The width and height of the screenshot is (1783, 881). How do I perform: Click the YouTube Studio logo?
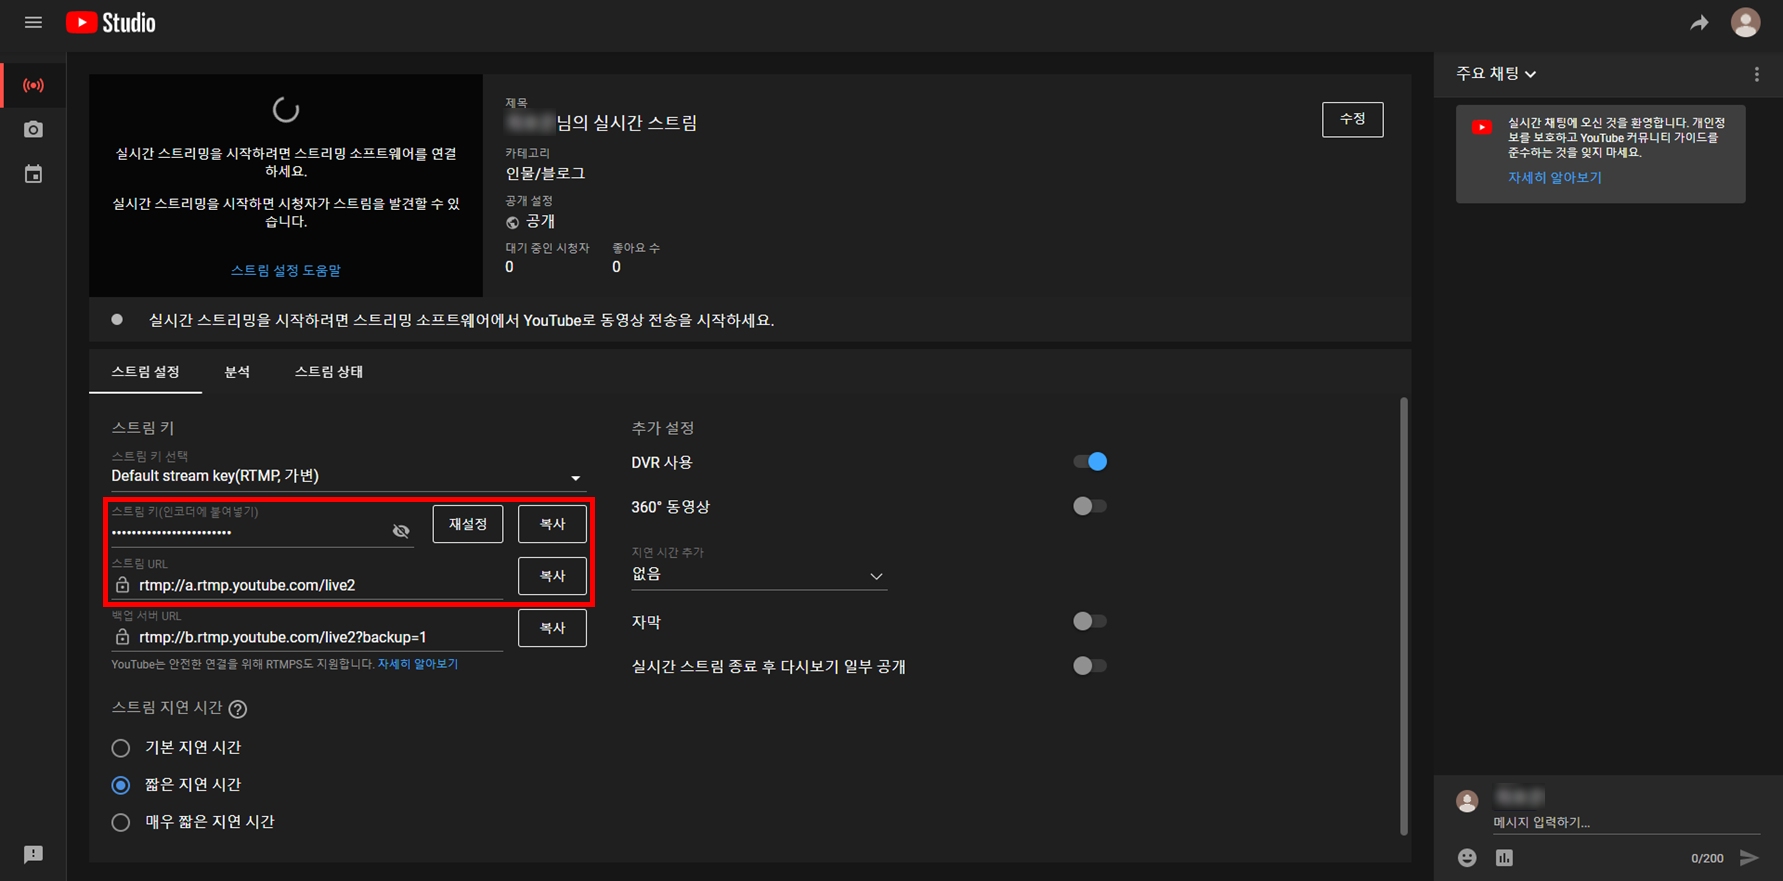pos(111,22)
